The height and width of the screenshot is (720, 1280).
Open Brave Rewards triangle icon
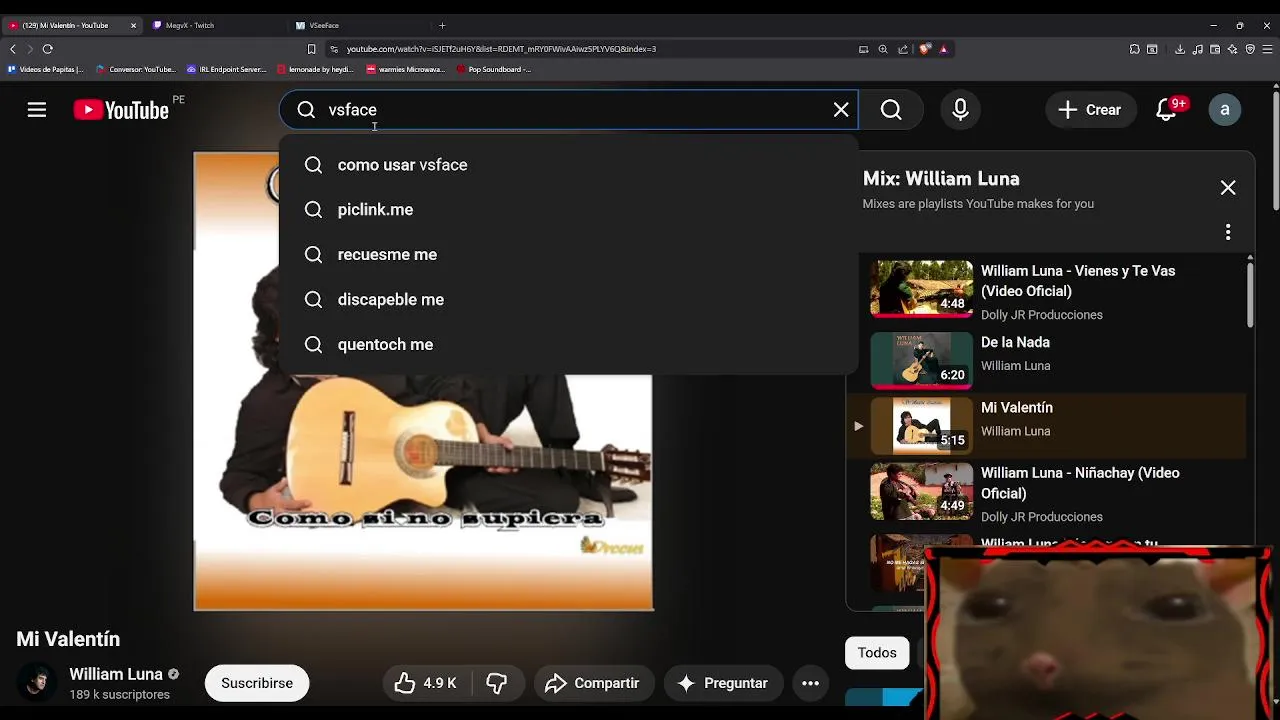(x=943, y=49)
